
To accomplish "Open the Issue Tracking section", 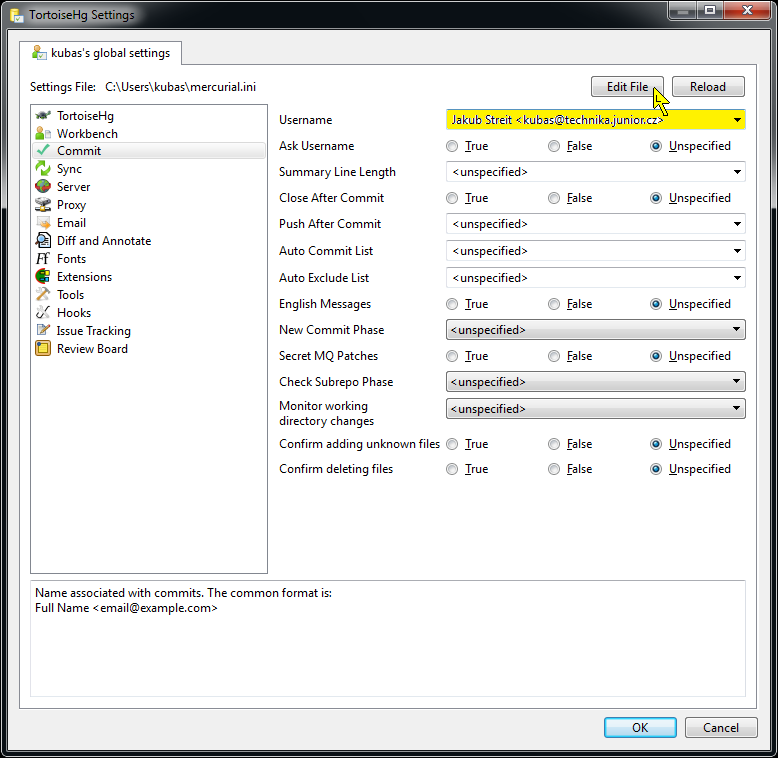I will point(149,330).
